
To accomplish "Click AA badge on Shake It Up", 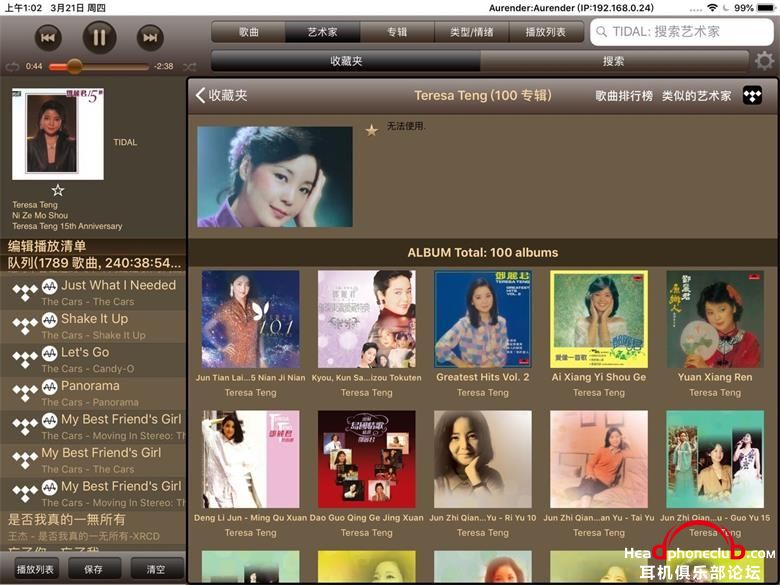I will [49, 319].
